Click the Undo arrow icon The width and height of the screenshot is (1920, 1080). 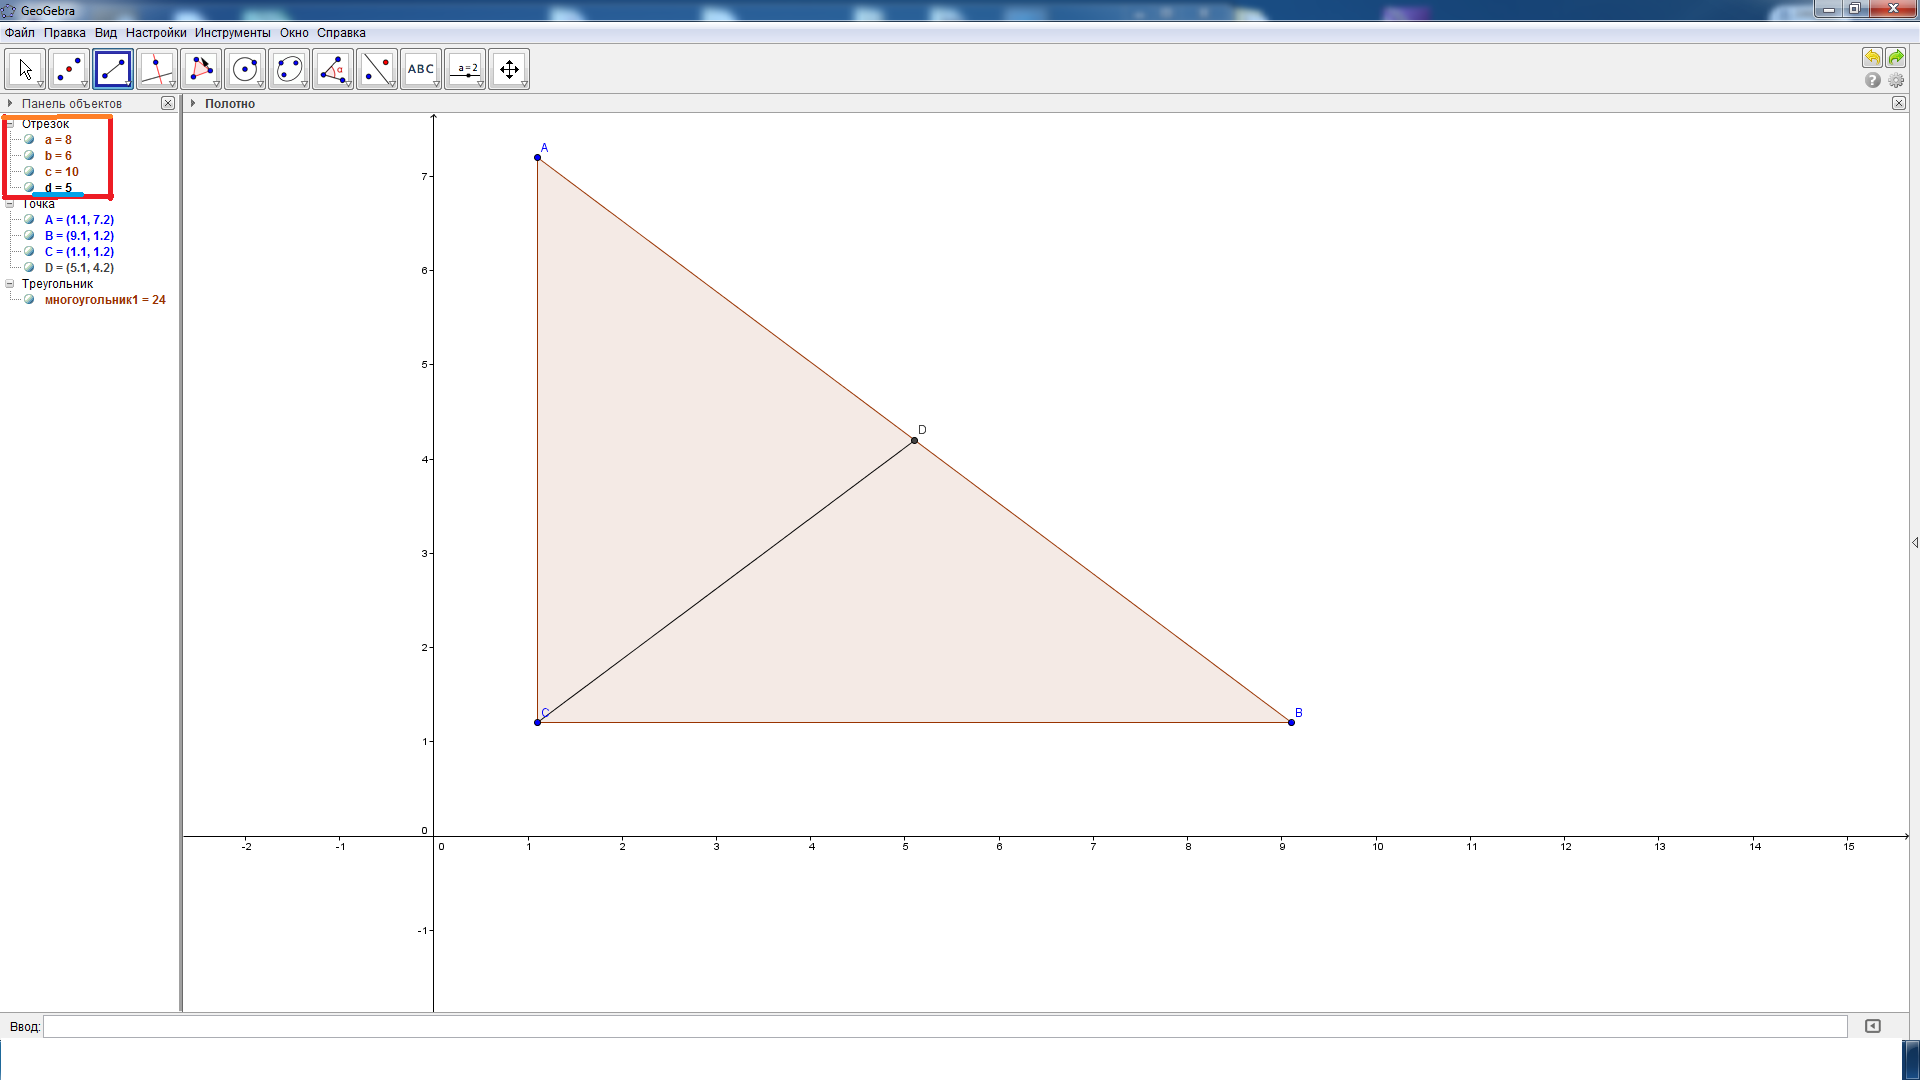pyautogui.click(x=1872, y=57)
